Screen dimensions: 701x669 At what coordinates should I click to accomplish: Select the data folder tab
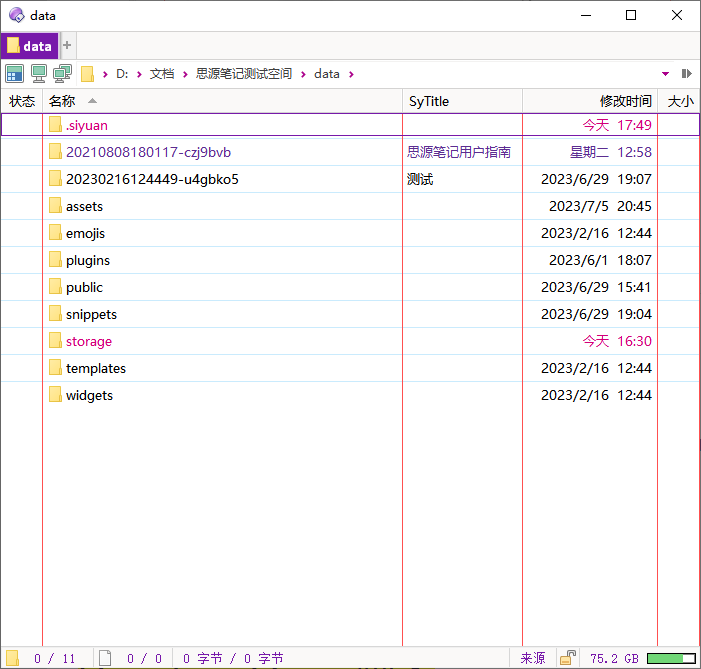pos(29,46)
